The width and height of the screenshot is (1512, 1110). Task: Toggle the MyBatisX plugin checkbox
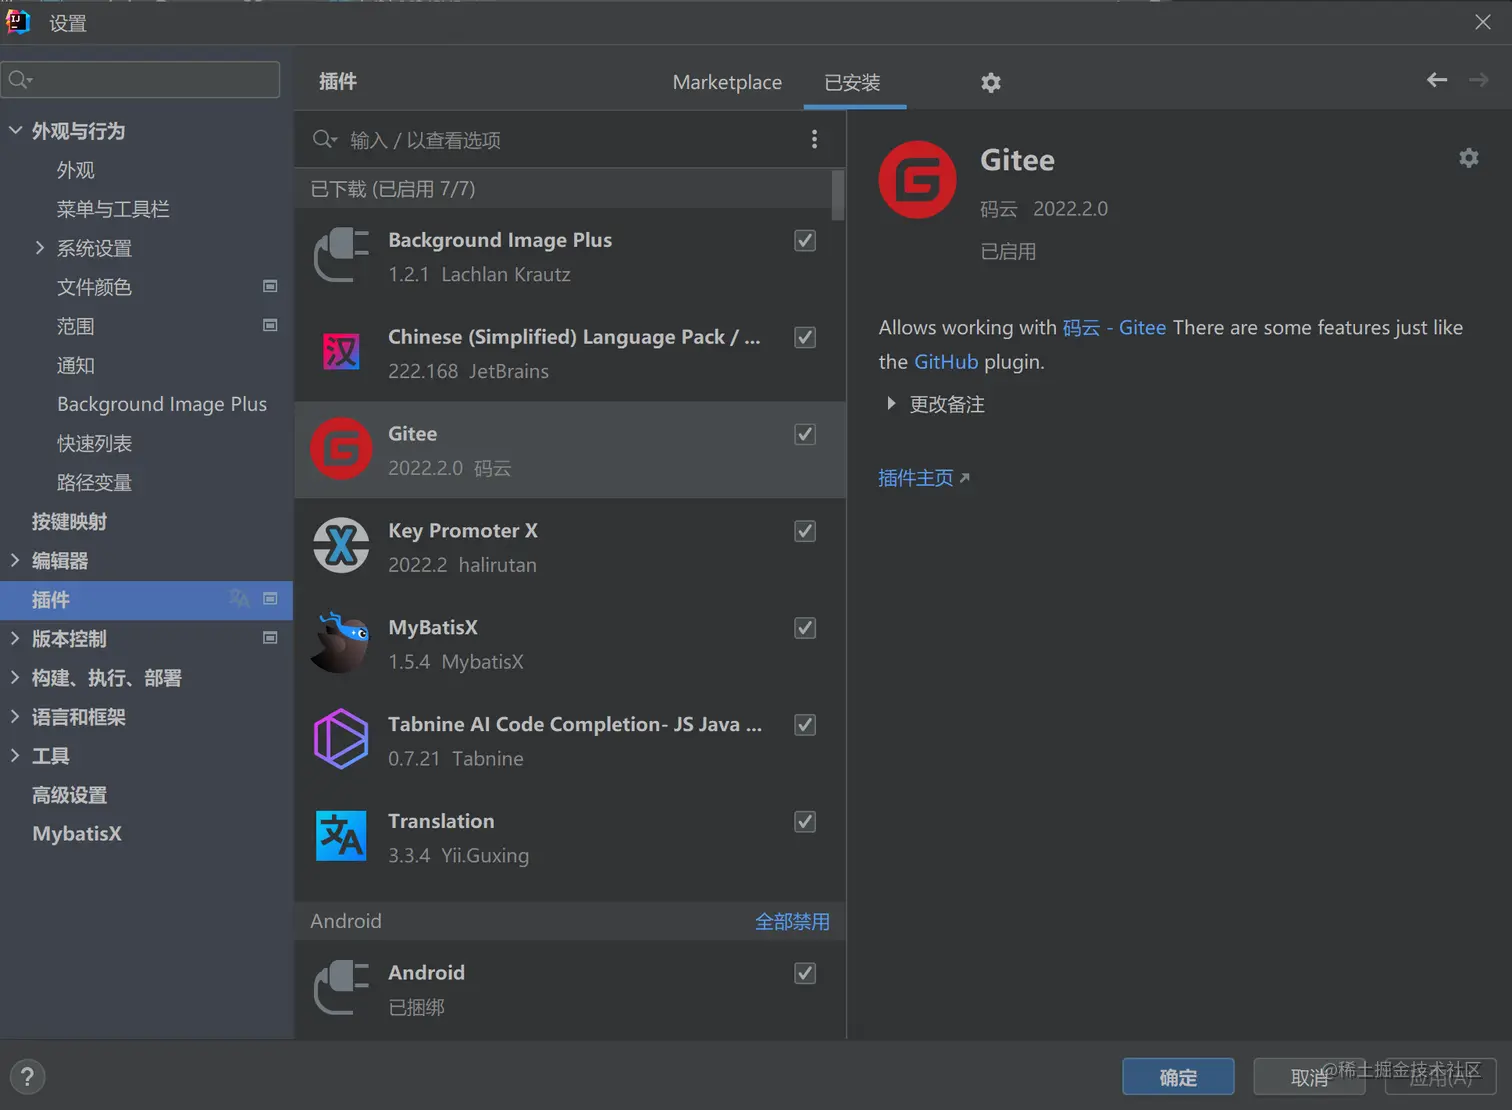[x=805, y=628]
